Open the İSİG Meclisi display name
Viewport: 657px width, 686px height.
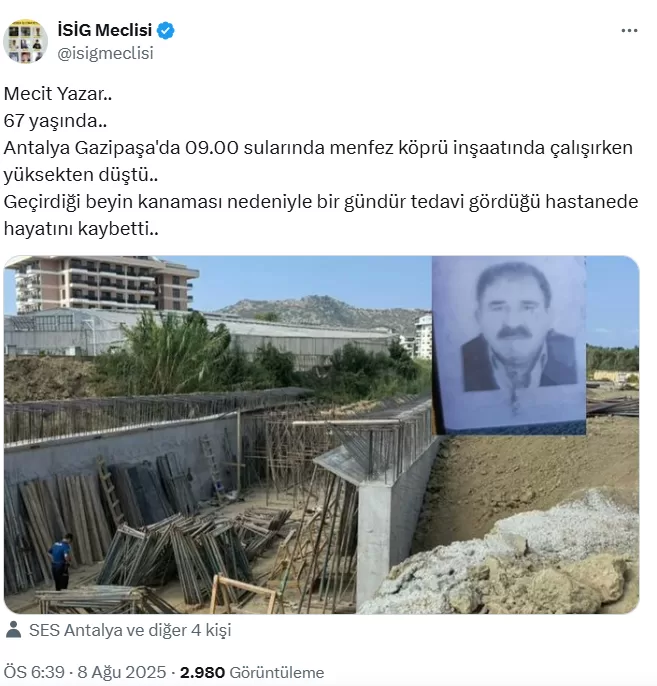pyautogui.click(x=105, y=30)
